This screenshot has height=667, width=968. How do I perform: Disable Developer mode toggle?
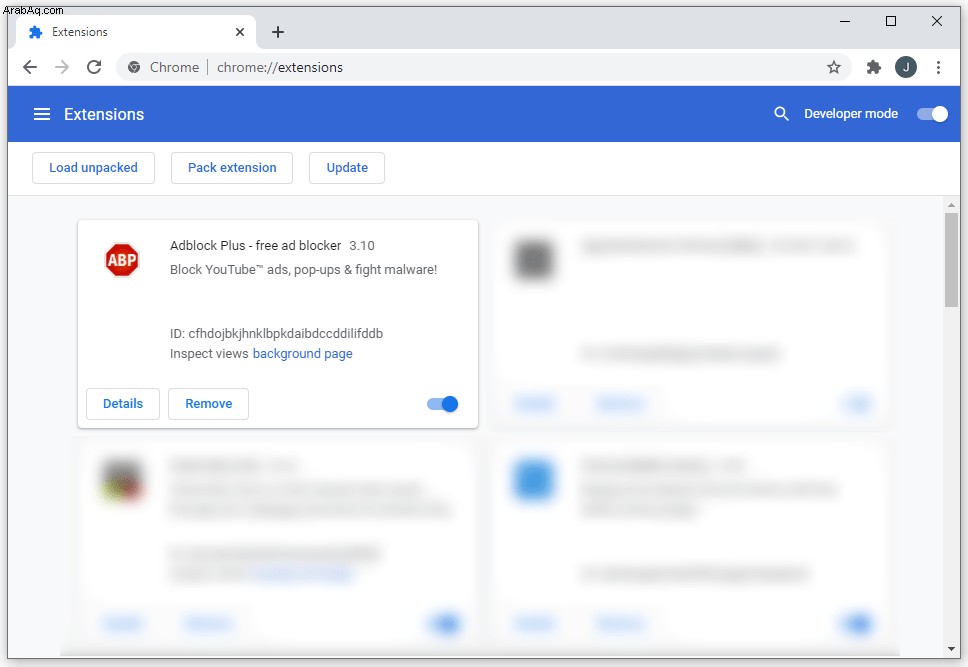click(x=932, y=114)
